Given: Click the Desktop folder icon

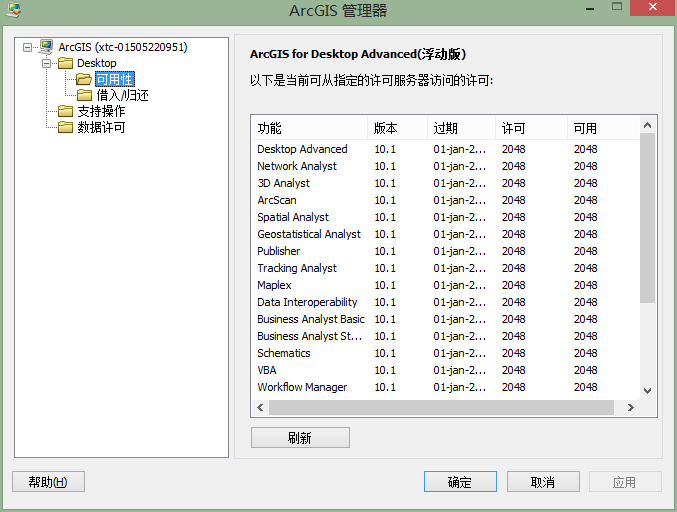Looking at the screenshot, I should pos(66,63).
